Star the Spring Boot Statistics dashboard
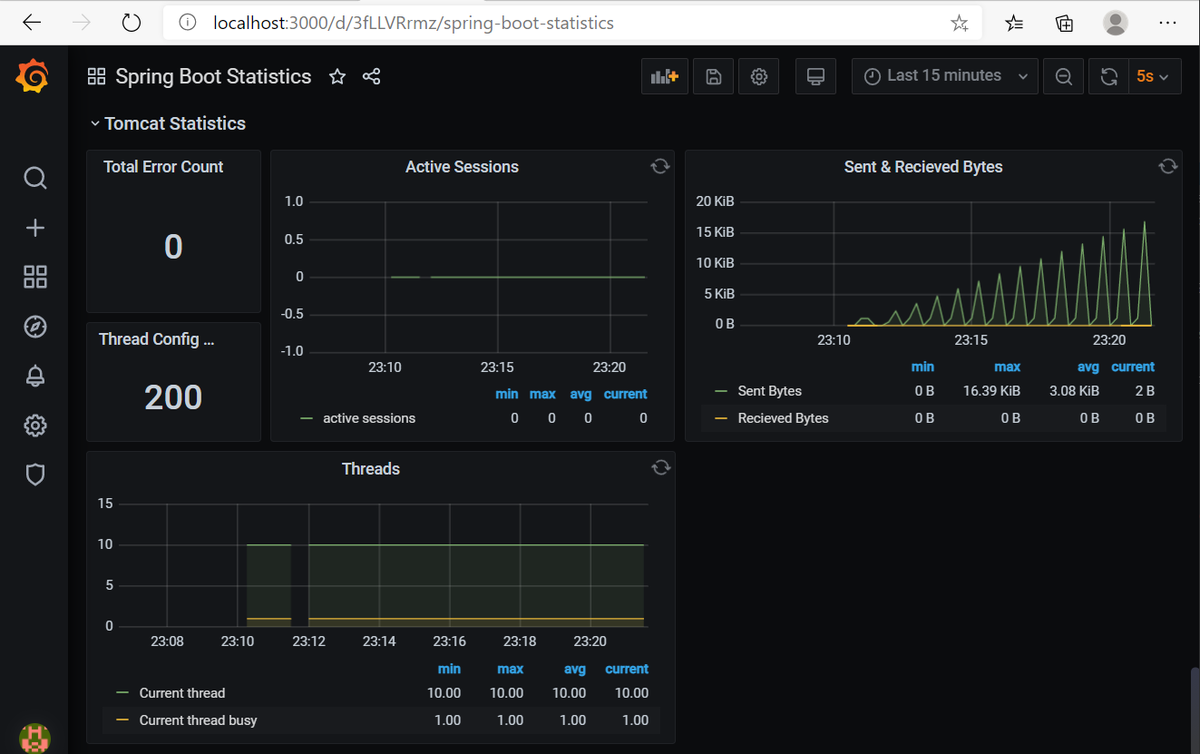The width and height of the screenshot is (1200, 754). 338,76
